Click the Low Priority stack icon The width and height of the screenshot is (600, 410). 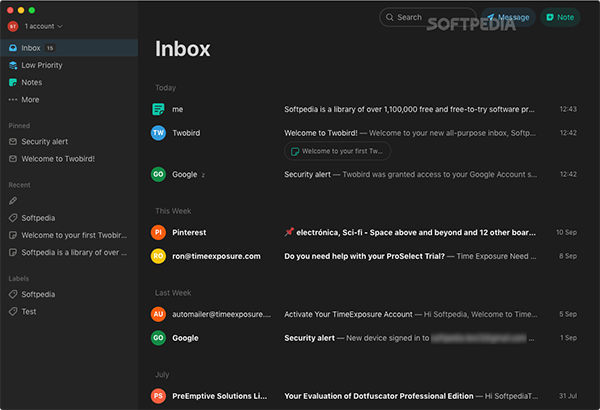pos(13,65)
